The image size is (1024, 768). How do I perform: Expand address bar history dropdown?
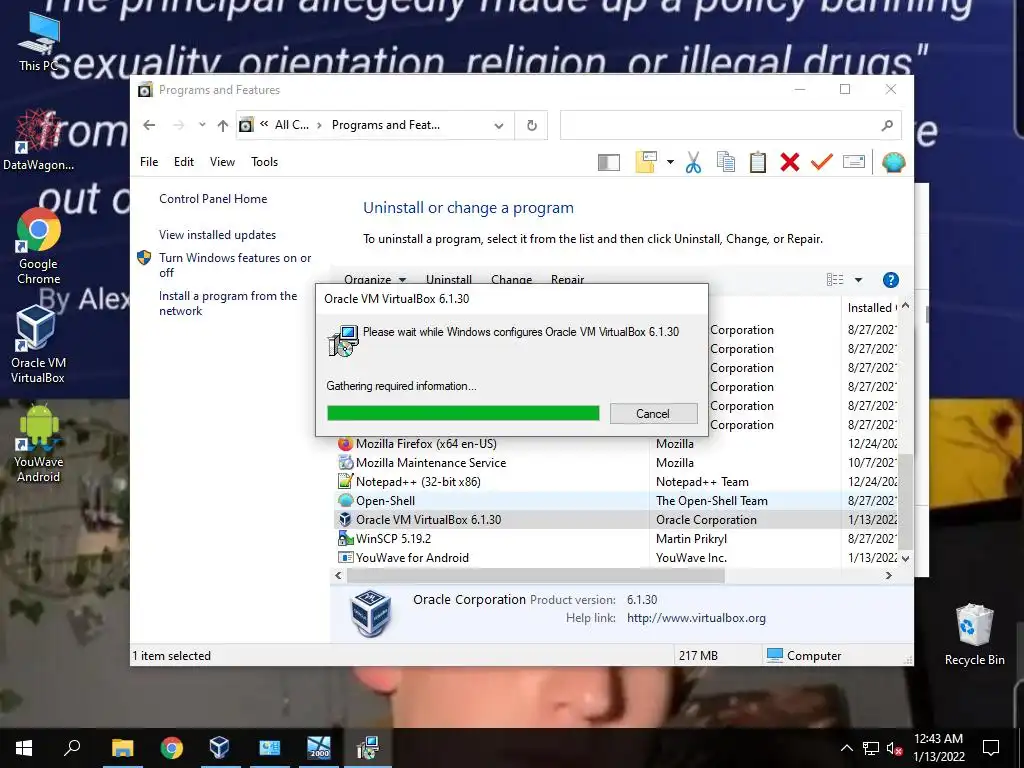click(499, 125)
